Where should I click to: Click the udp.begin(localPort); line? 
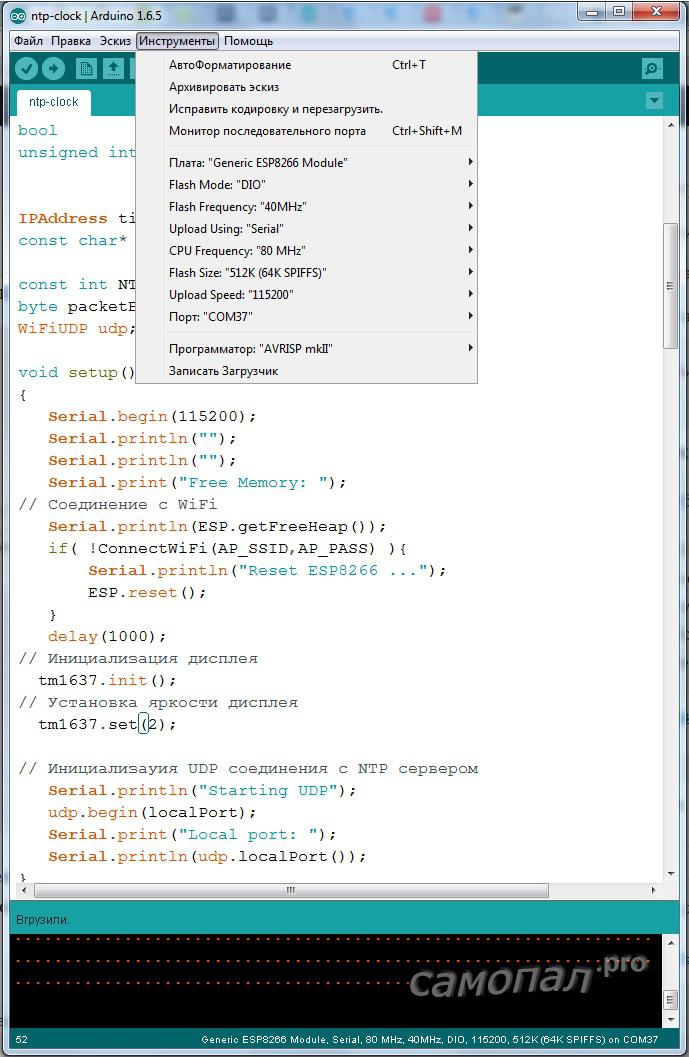tap(152, 812)
